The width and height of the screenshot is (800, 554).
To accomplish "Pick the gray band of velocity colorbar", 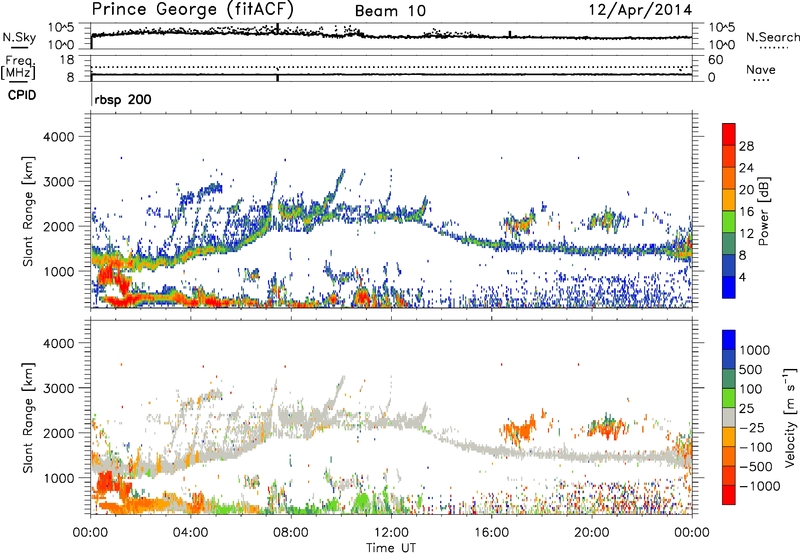I will point(729,418).
